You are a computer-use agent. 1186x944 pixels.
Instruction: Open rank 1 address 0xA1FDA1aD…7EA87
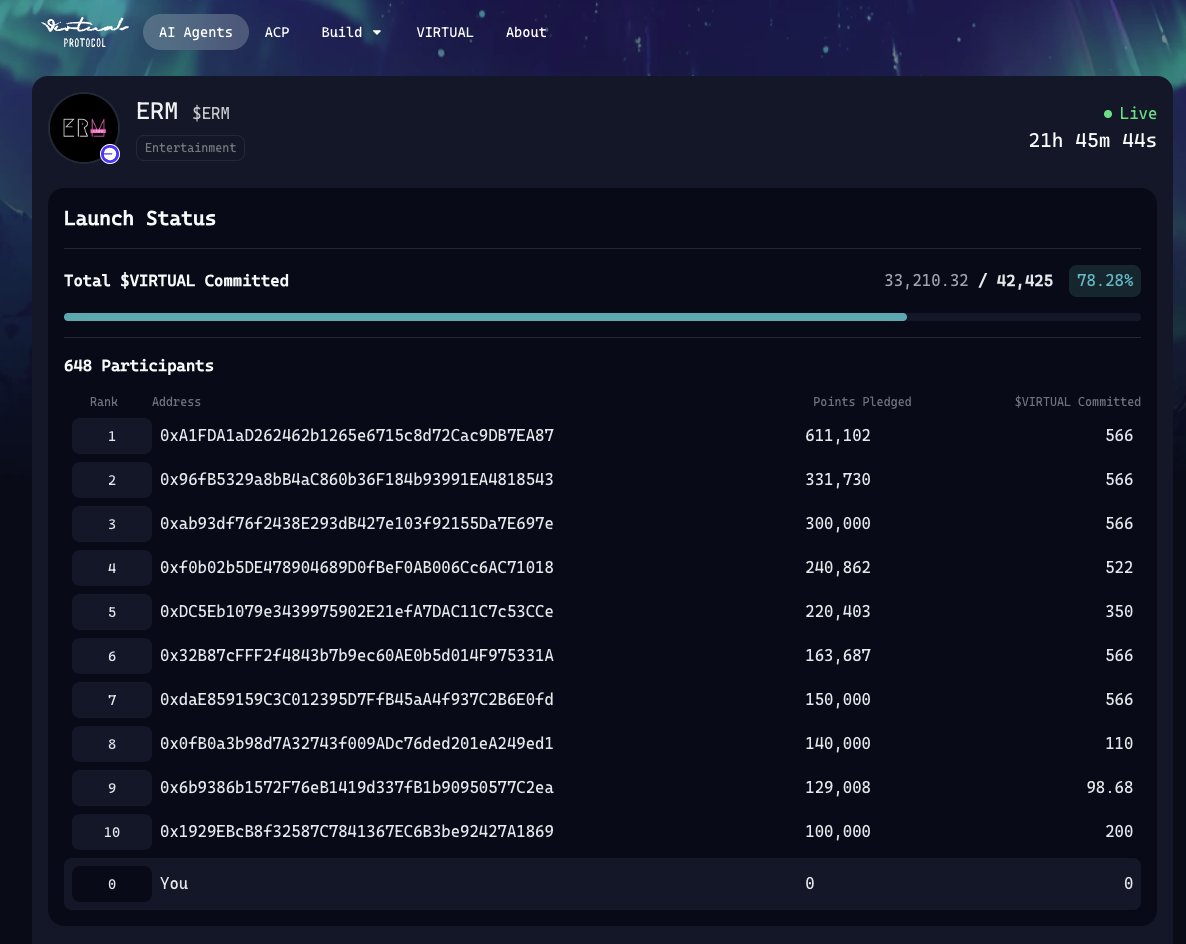click(357, 436)
